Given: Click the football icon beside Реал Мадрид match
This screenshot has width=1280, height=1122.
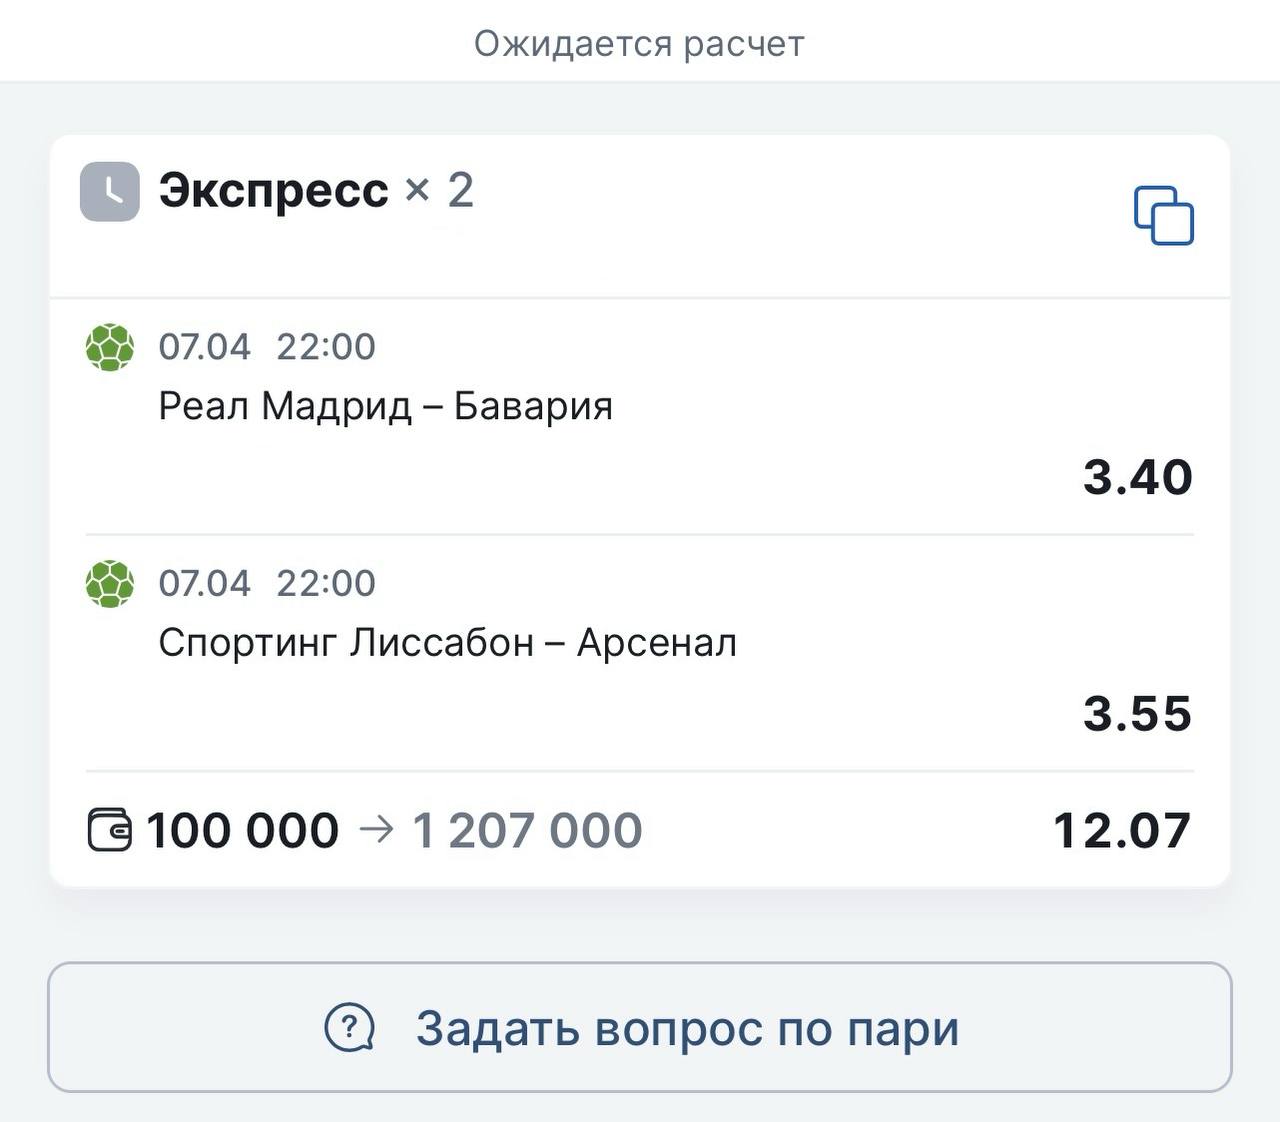Looking at the screenshot, I should point(110,347).
